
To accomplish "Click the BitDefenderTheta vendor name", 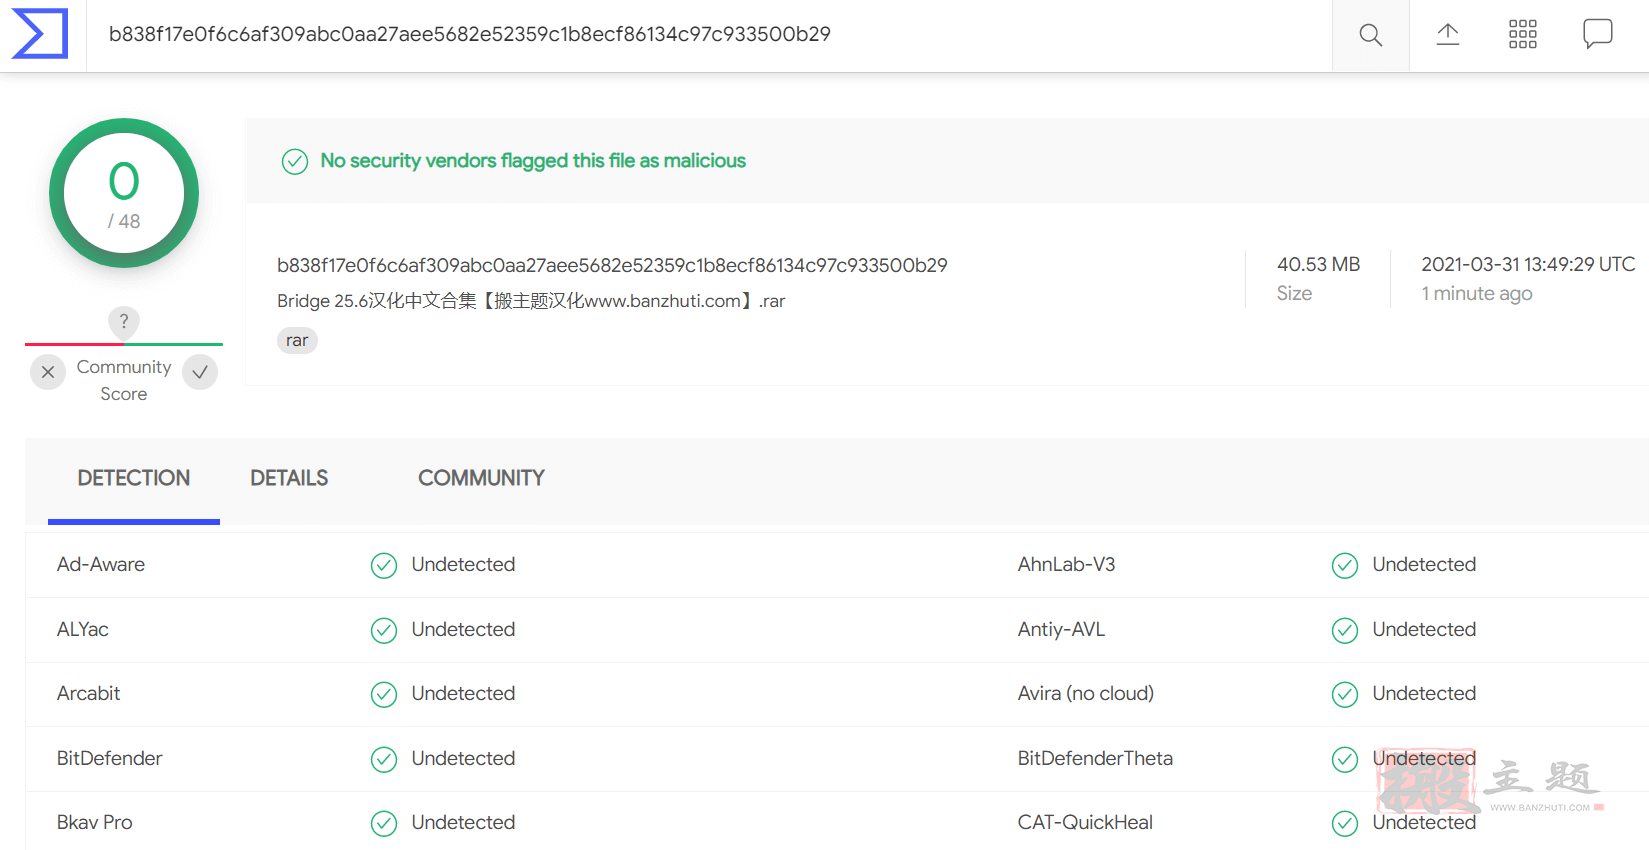I will pos(1095,759).
